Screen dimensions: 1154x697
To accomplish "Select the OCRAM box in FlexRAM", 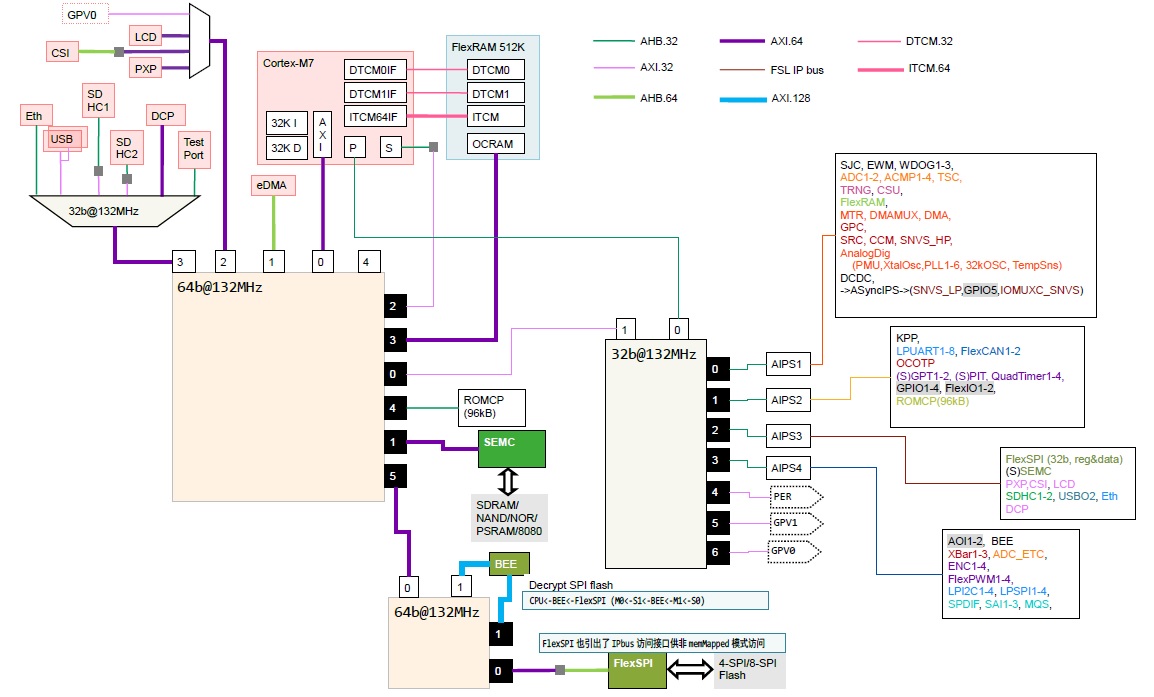I will click(495, 144).
